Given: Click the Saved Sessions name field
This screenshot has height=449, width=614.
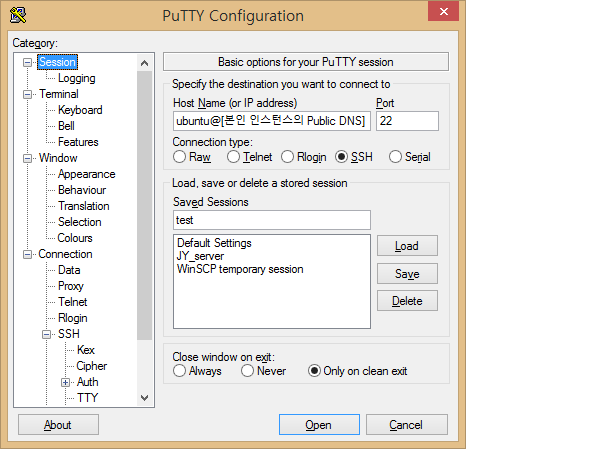Looking at the screenshot, I should pyautogui.click(x=272, y=220).
